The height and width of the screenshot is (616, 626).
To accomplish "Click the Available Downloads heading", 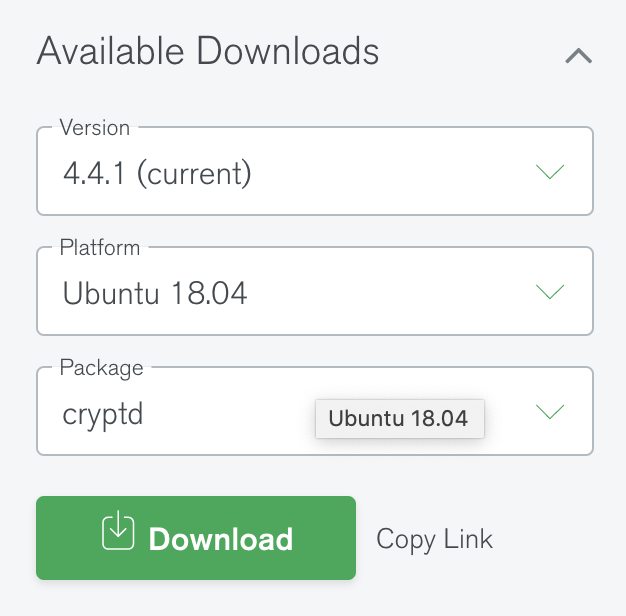I will click(208, 51).
